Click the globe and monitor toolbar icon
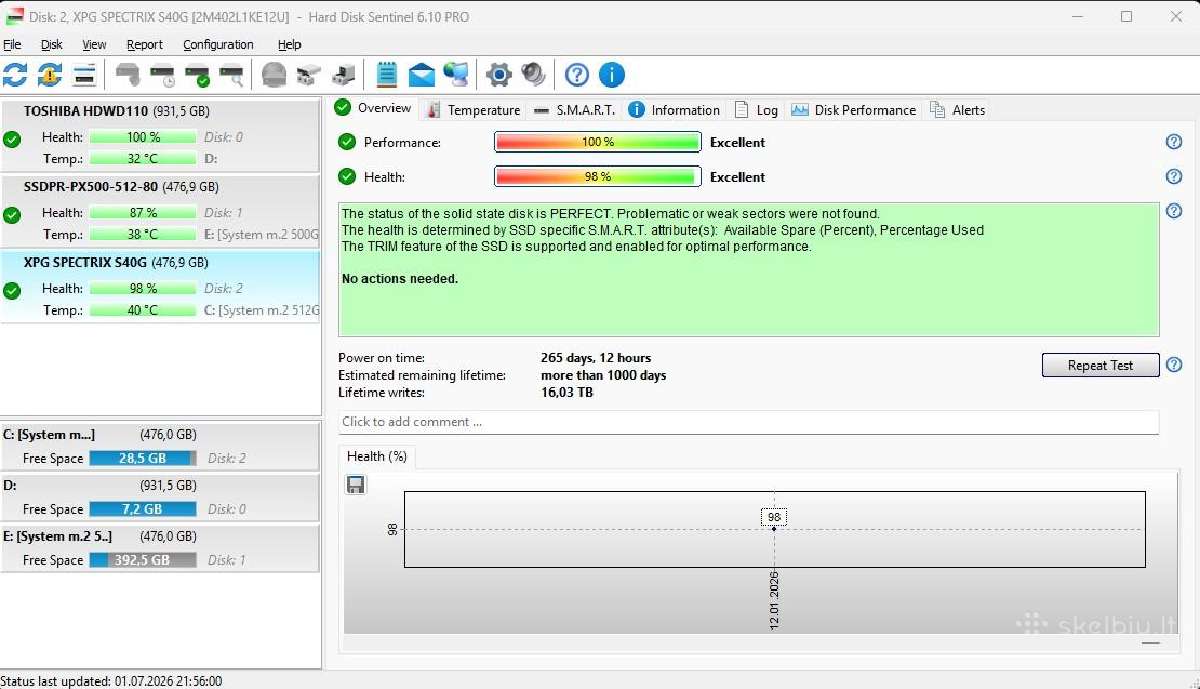1200x689 pixels. point(457,74)
